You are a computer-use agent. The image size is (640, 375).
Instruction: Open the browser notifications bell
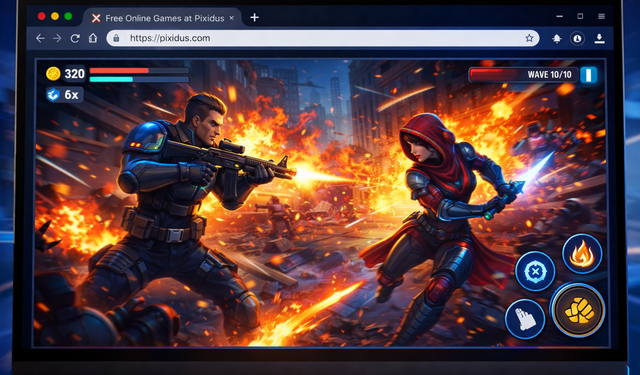click(557, 38)
